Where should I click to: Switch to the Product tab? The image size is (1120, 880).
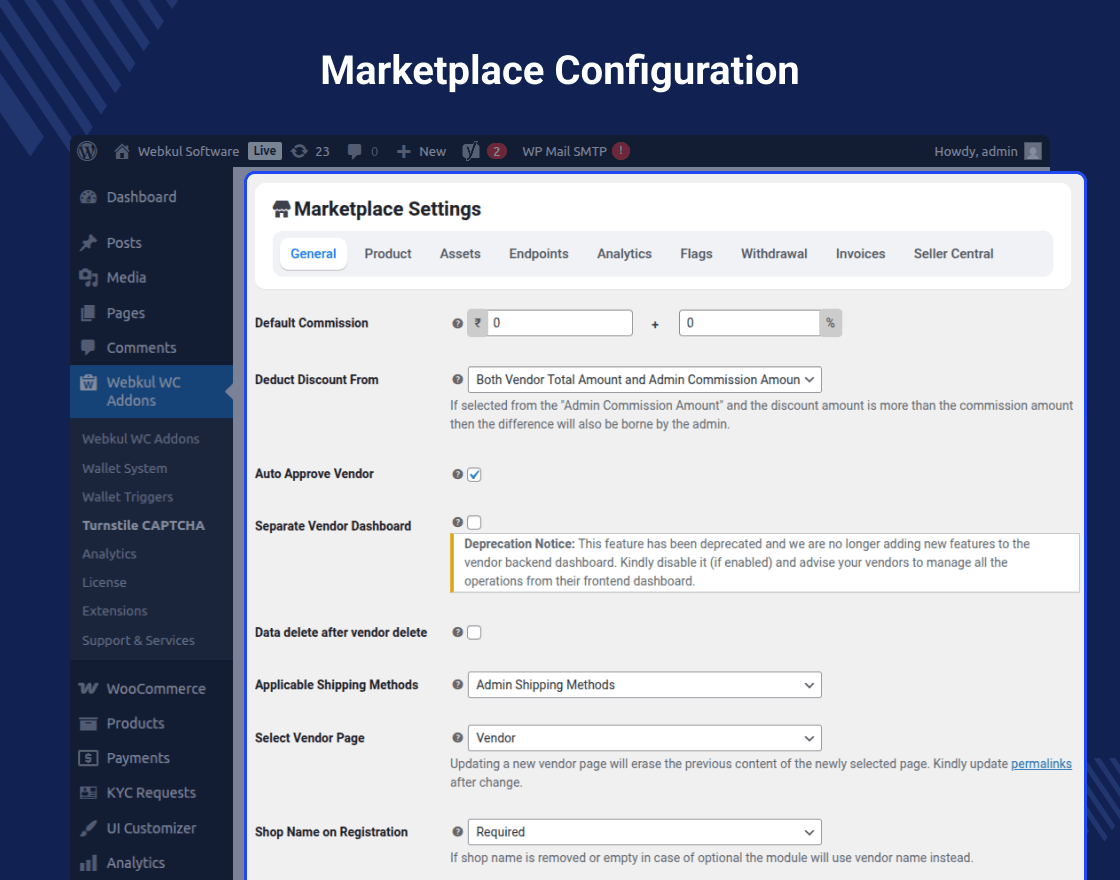click(388, 254)
